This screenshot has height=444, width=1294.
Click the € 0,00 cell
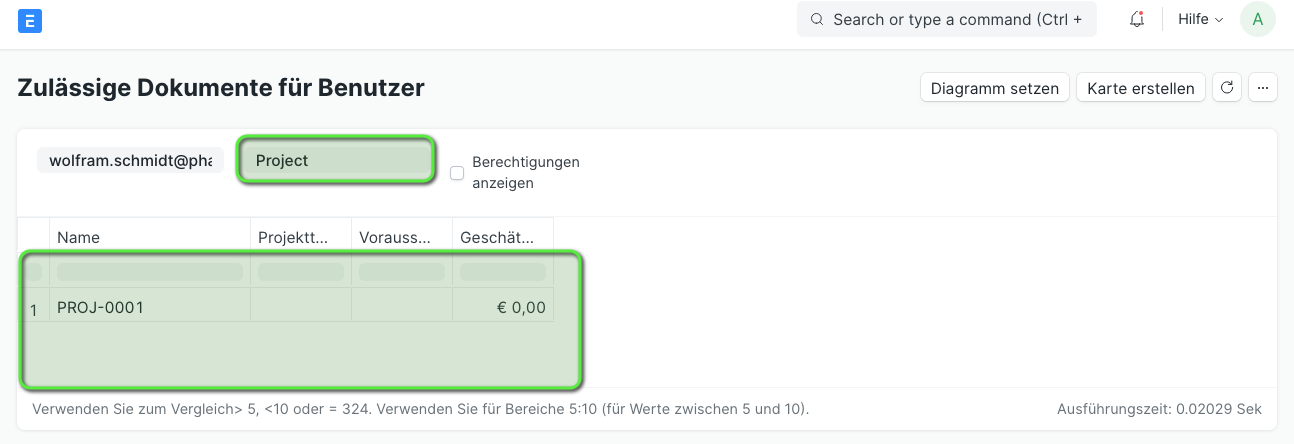[503, 307]
